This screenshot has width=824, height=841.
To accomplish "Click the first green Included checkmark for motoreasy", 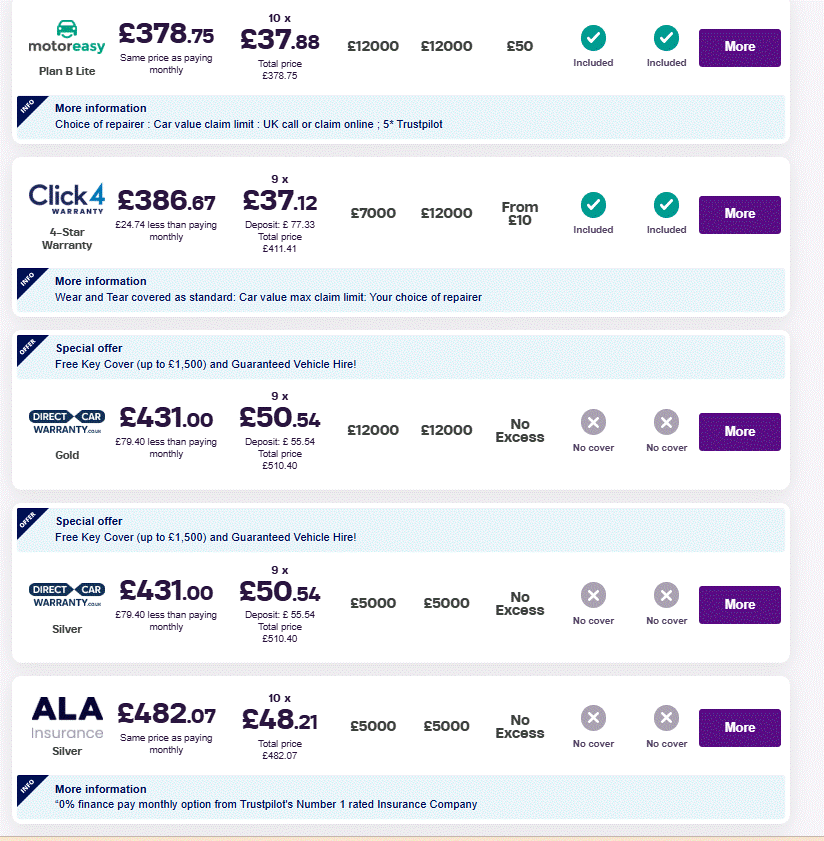I will tap(593, 38).
